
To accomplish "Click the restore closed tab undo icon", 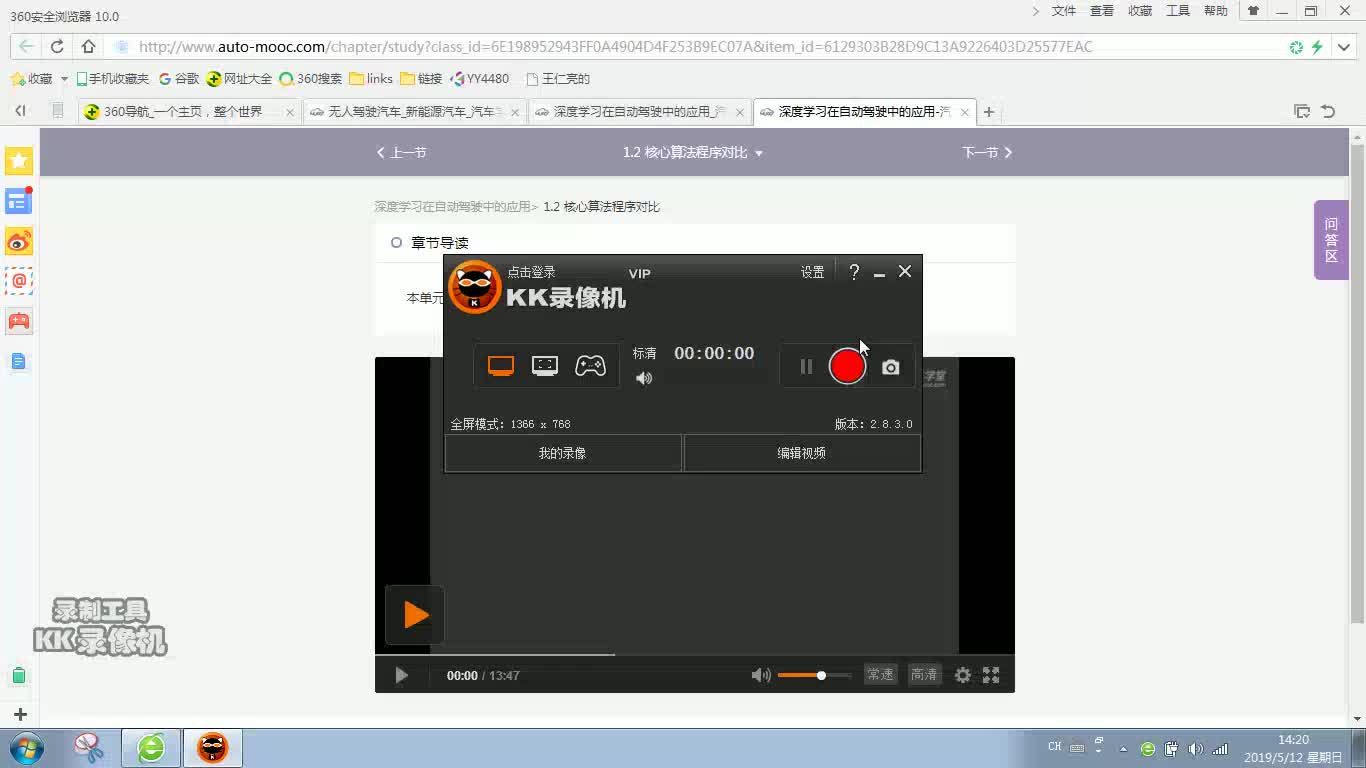I will pyautogui.click(x=1328, y=112).
